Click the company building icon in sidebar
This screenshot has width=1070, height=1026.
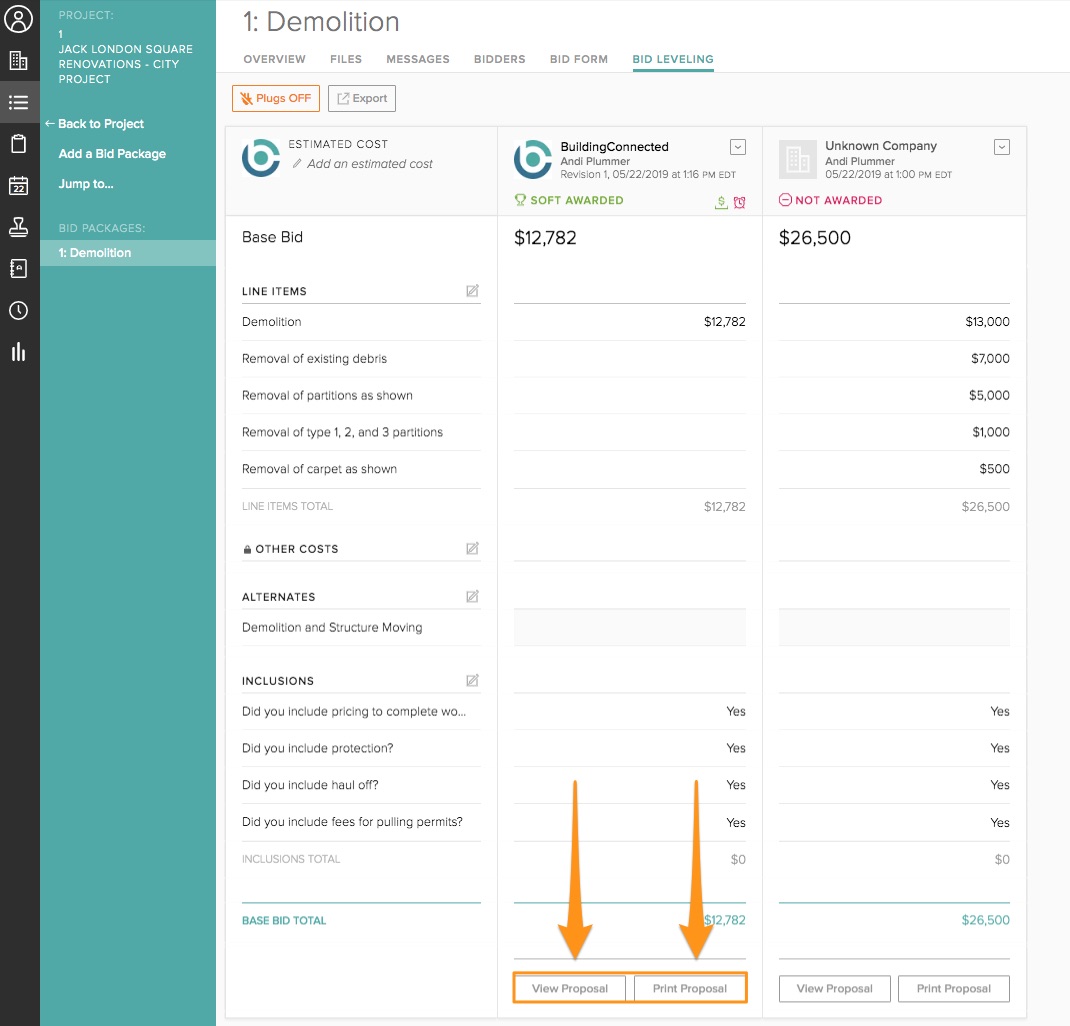[x=18, y=61]
